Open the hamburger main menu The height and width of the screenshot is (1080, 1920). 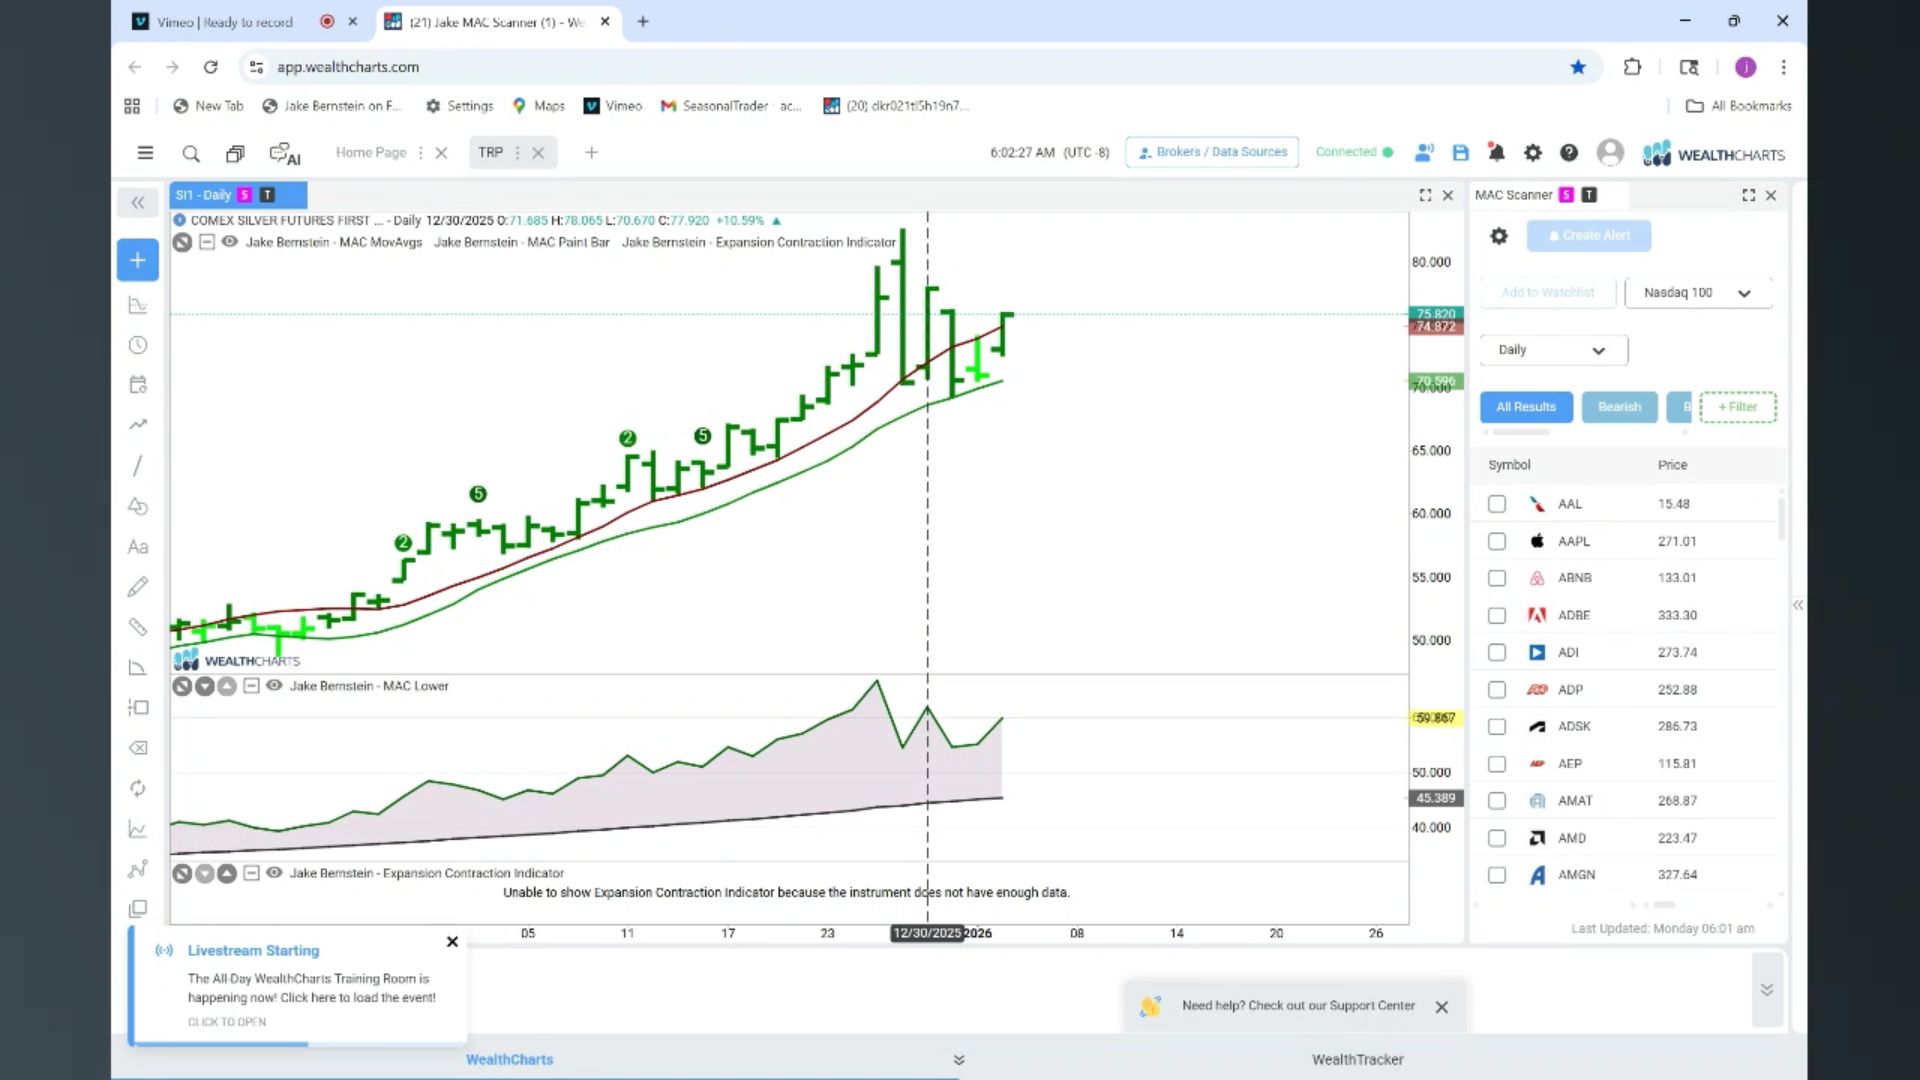click(145, 153)
